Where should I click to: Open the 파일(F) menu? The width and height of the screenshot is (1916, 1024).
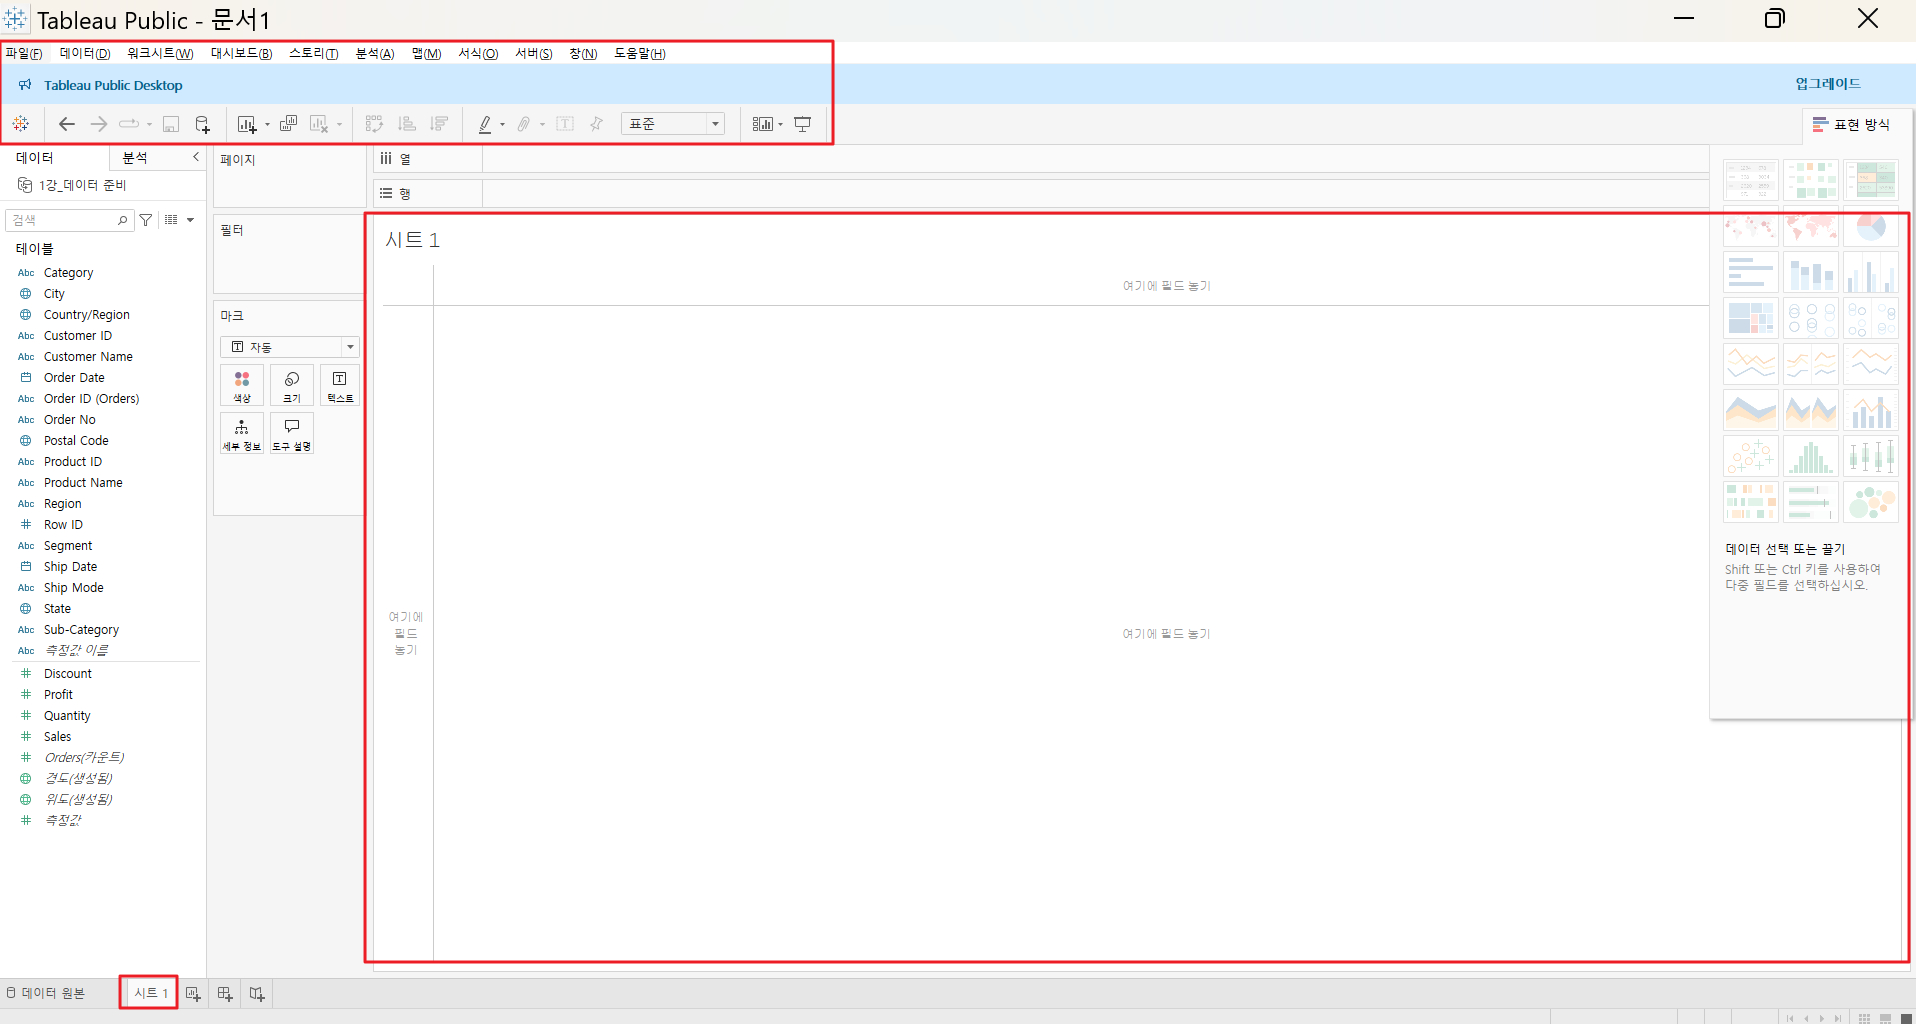[x=24, y=54]
